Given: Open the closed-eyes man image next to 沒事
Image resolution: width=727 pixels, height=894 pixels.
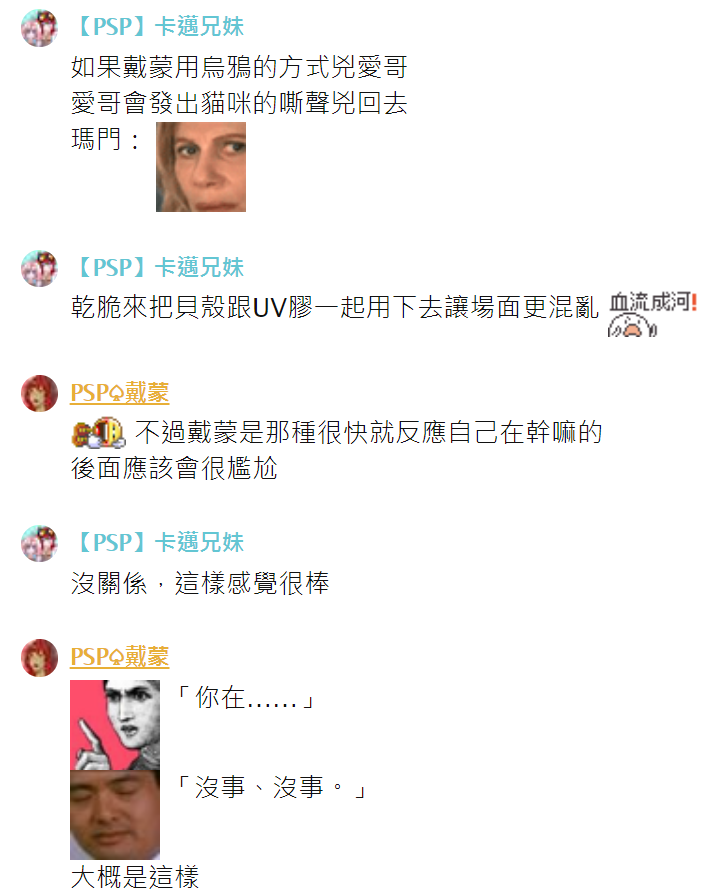Looking at the screenshot, I should tap(115, 815).
